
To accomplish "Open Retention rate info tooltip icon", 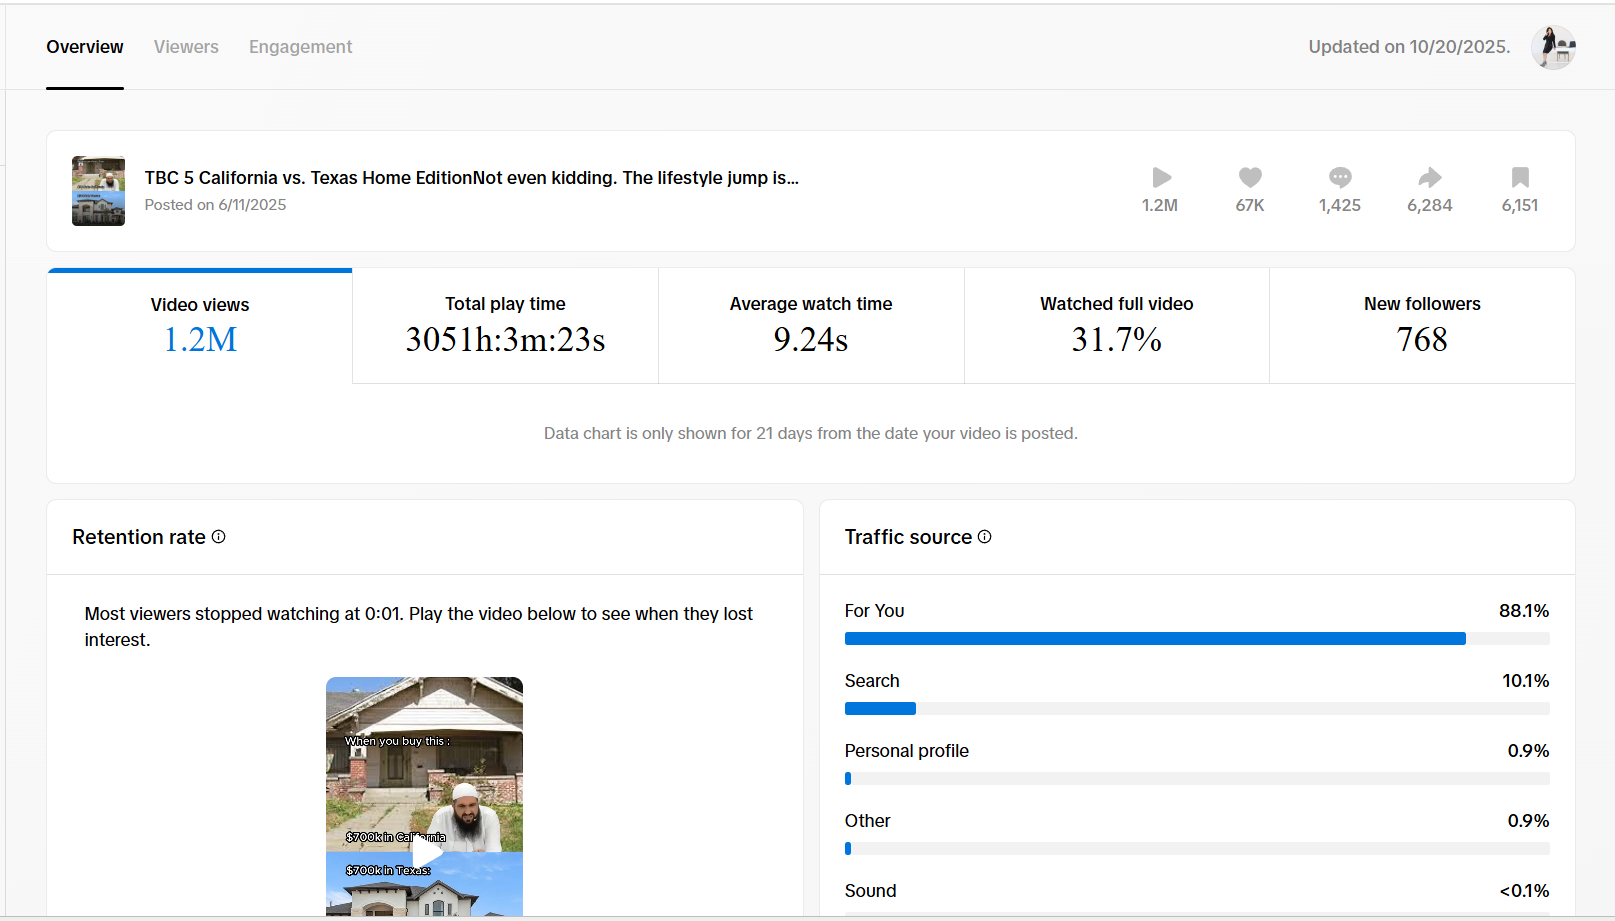I will (219, 537).
